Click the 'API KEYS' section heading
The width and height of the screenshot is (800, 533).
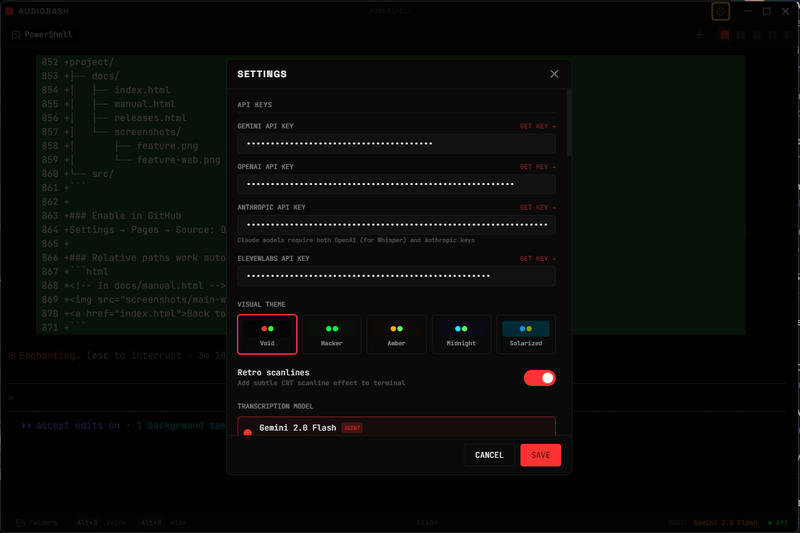coord(255,105)
